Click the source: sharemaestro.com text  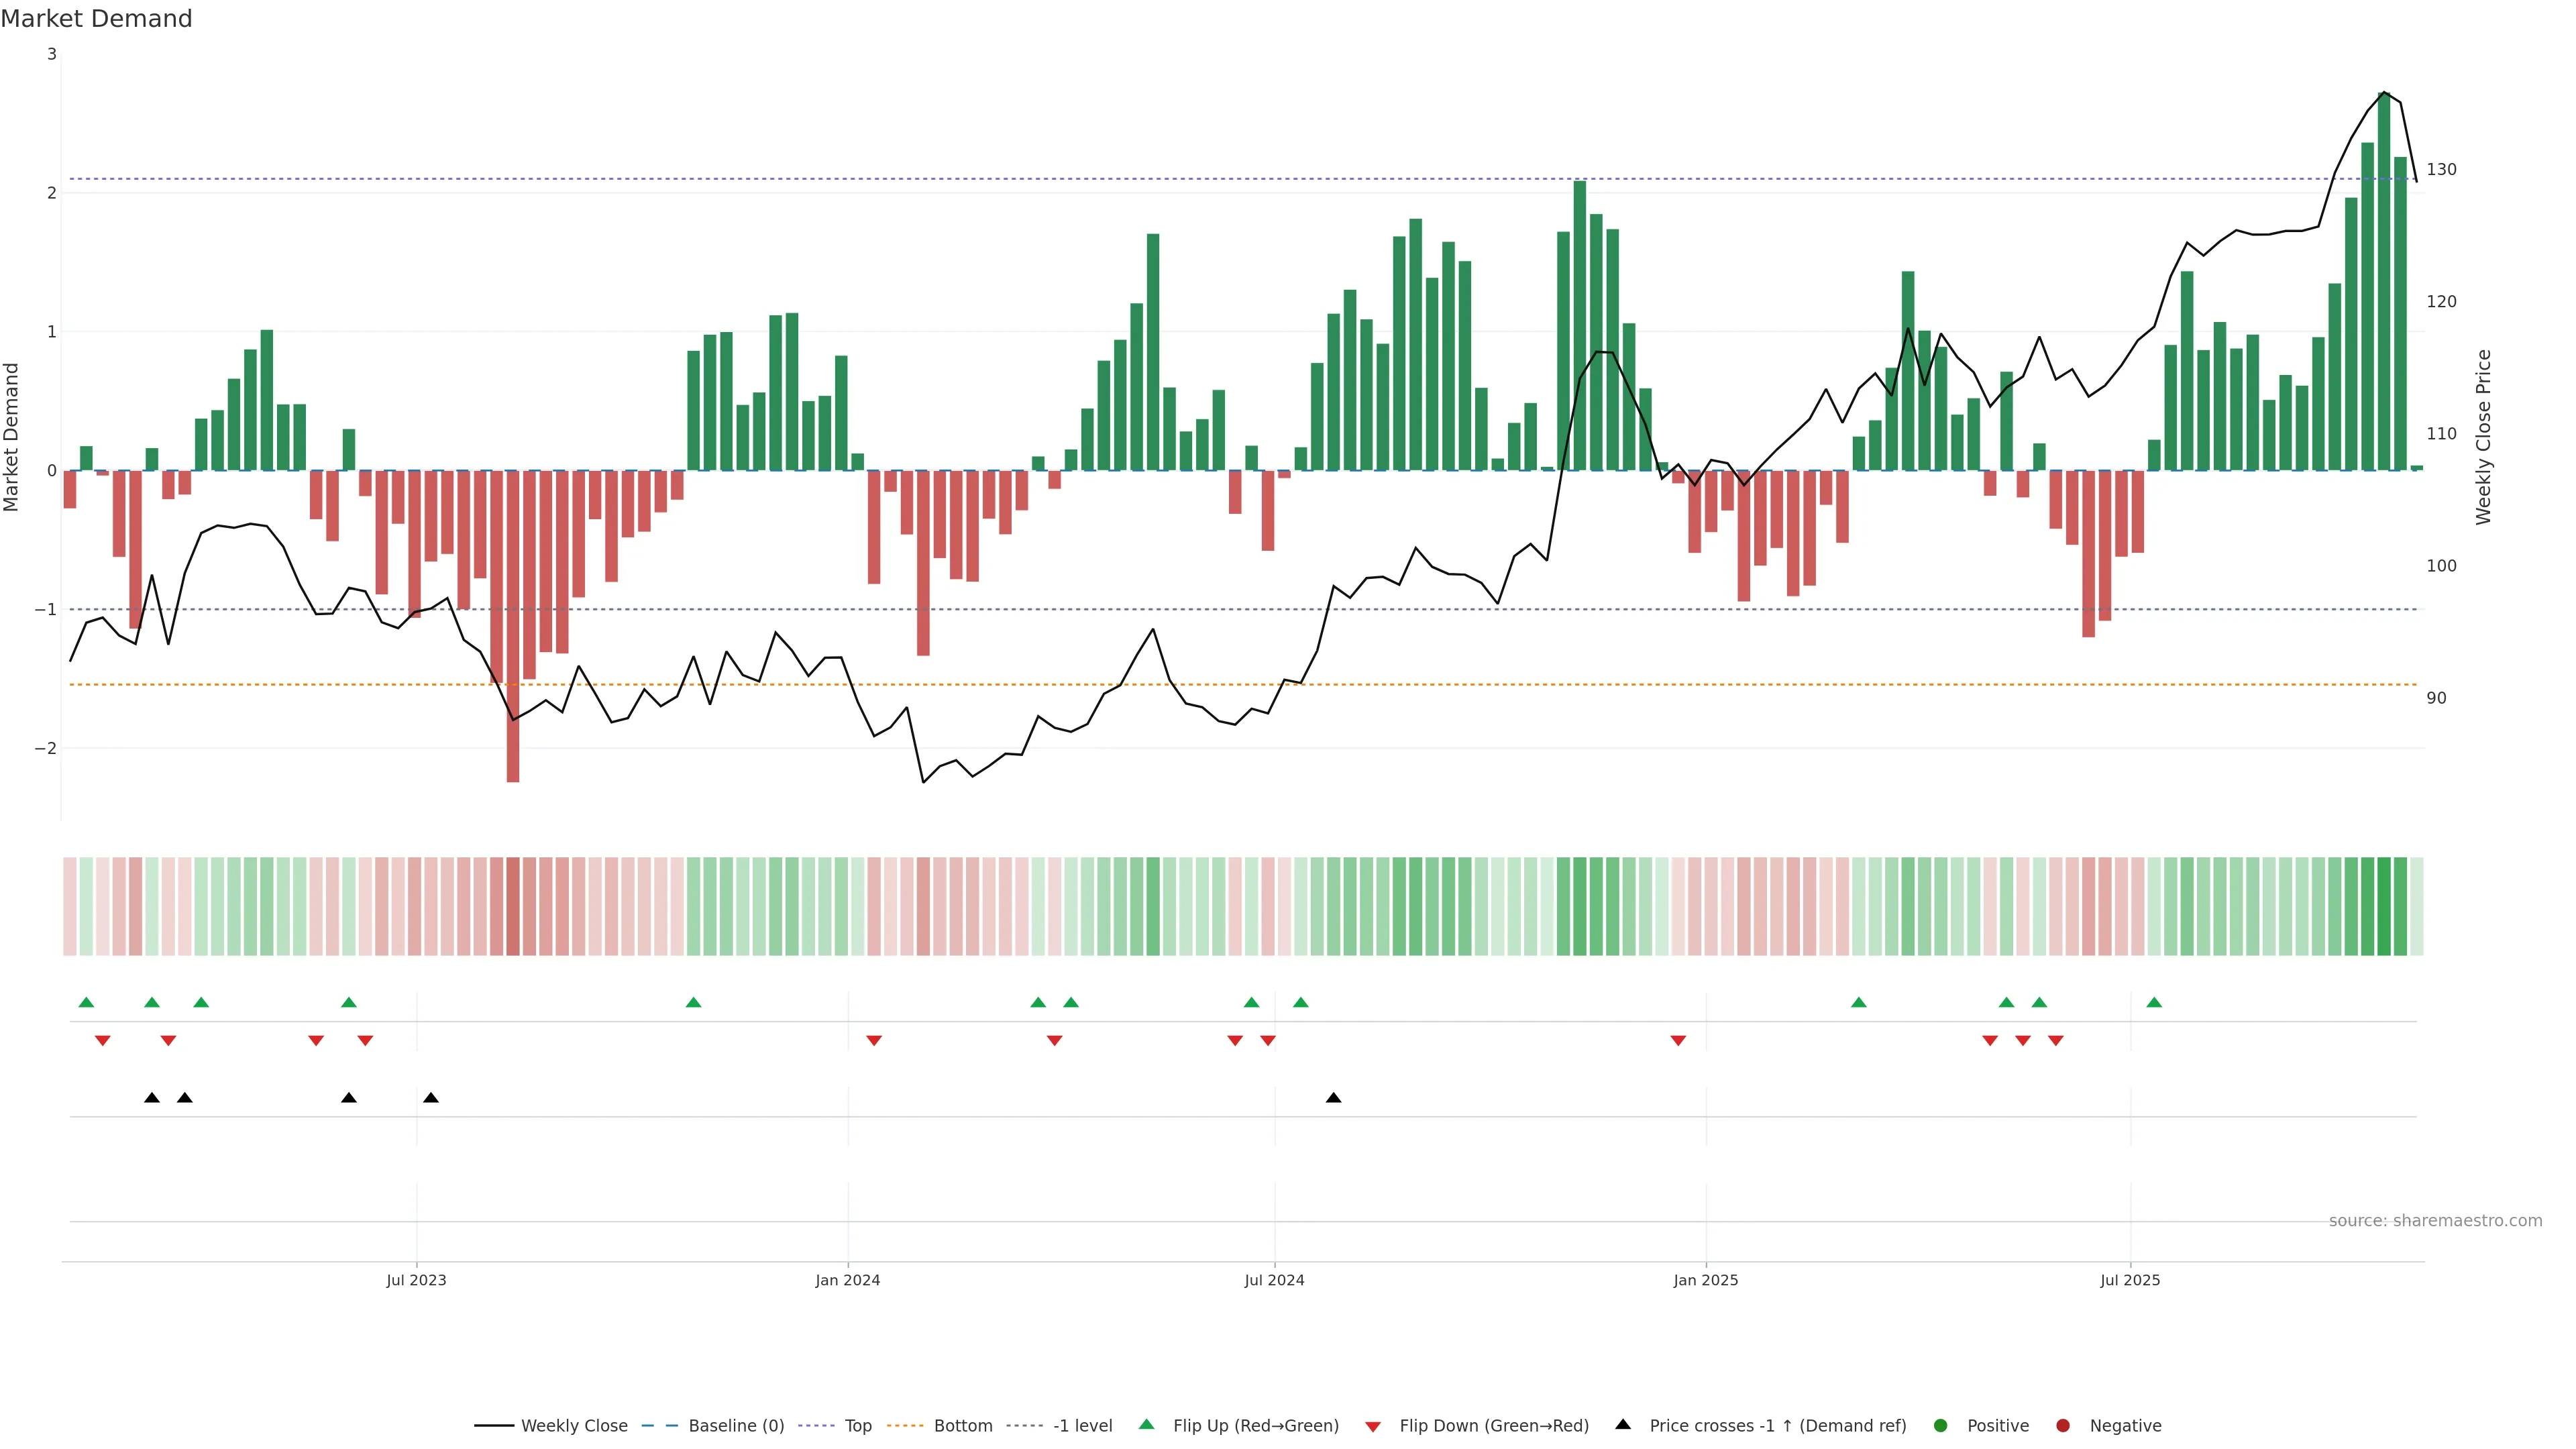(2435, 1220)
